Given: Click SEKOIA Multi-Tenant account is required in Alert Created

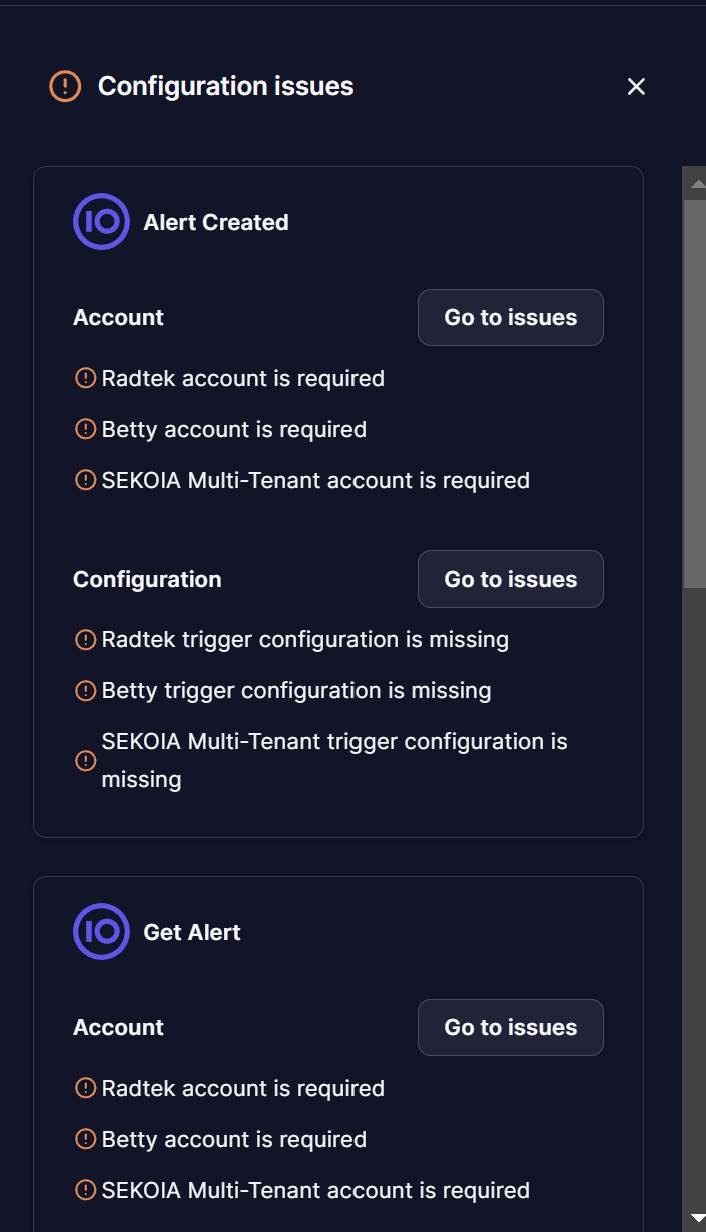Looking at the screenshot, I should (x=316, y=480).
